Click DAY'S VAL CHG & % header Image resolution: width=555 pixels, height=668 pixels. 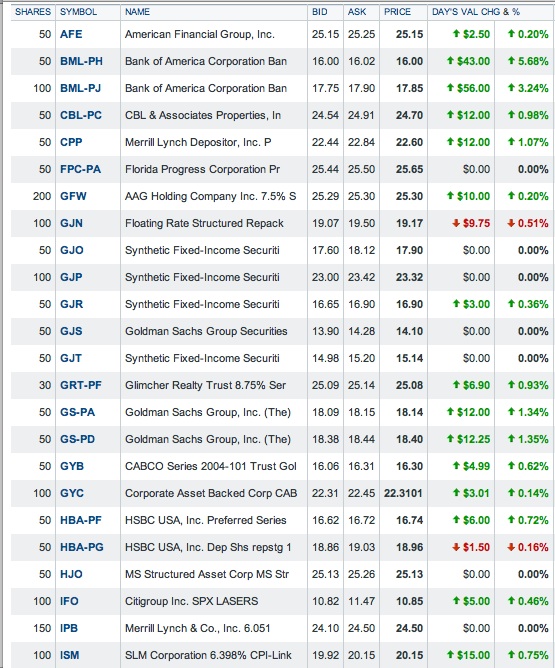tap(476, 12)
